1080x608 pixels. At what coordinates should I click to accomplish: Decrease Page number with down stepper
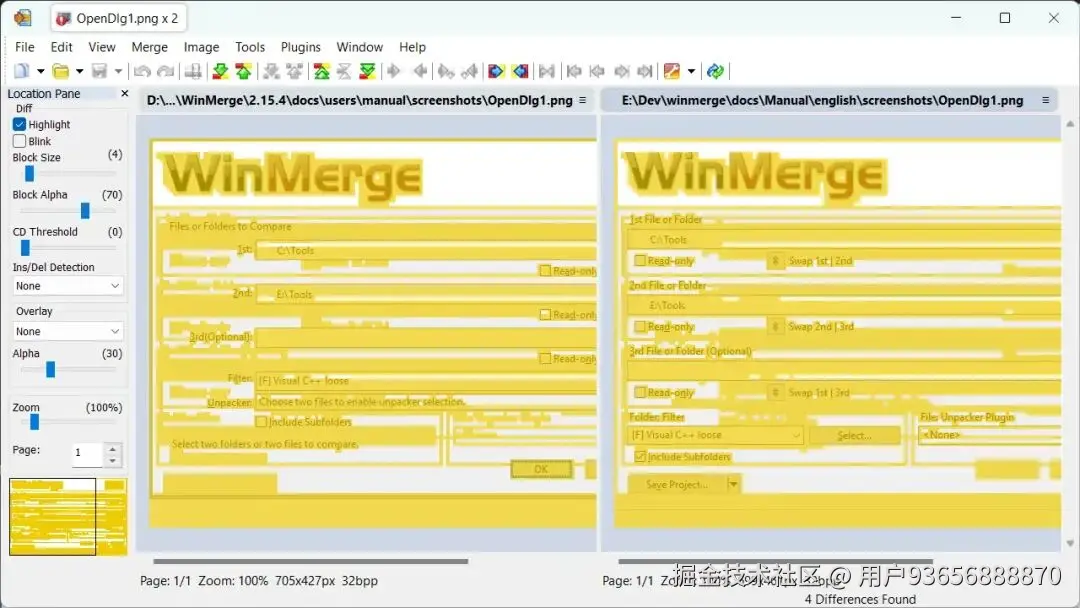[x=113, y=460]
